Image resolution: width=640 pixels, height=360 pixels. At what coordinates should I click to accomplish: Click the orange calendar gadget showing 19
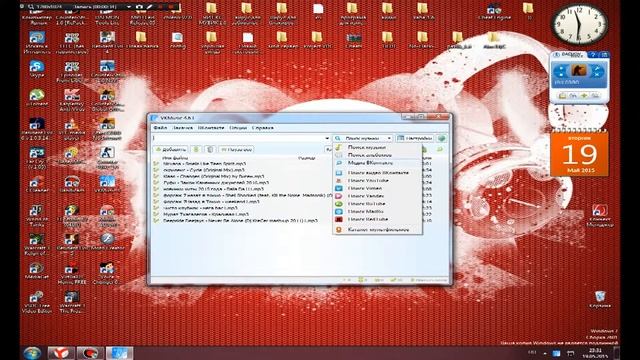[x=579, y=153]
